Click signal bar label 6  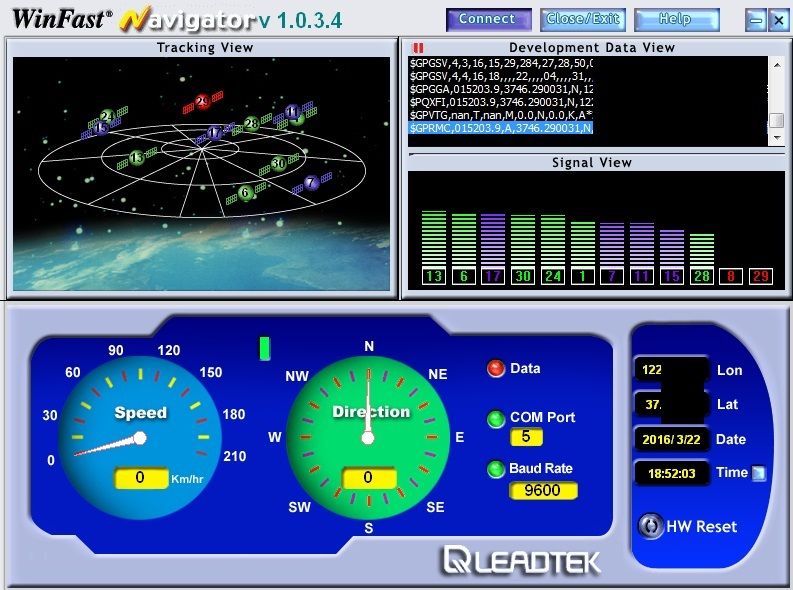tap(464, 276)
